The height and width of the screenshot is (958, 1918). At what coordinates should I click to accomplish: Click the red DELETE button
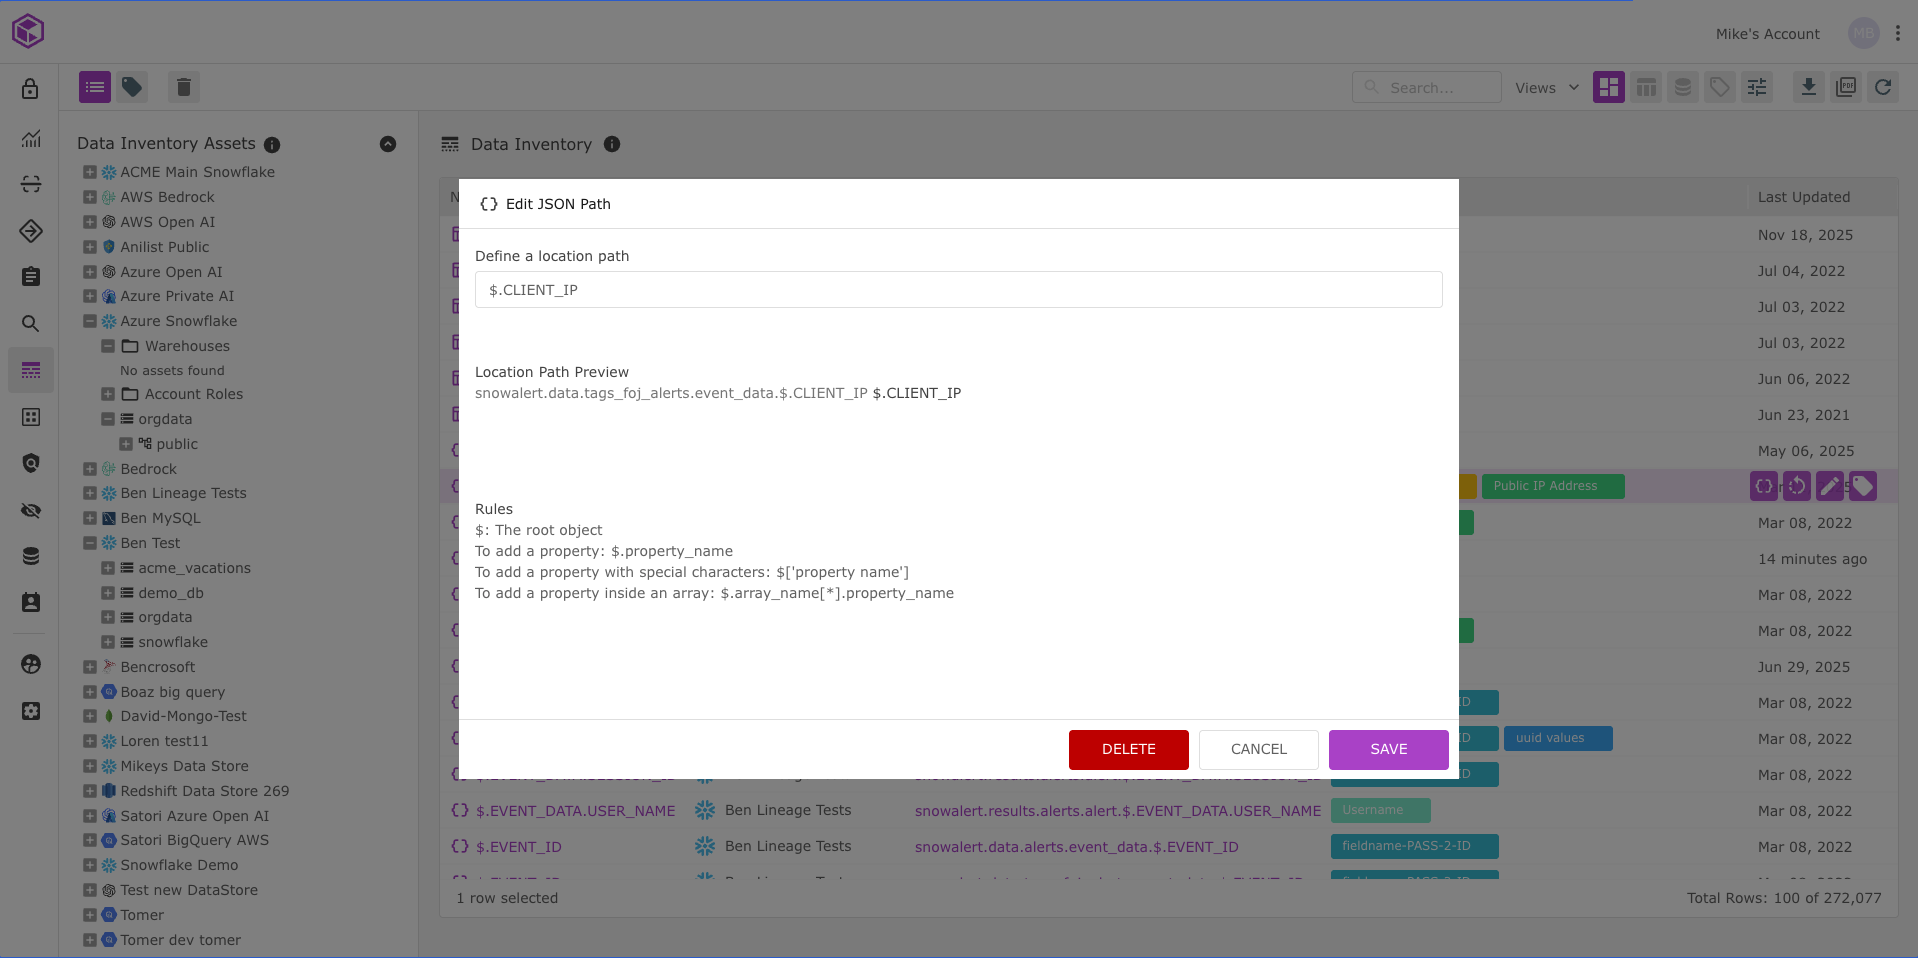pos(1128,749)
